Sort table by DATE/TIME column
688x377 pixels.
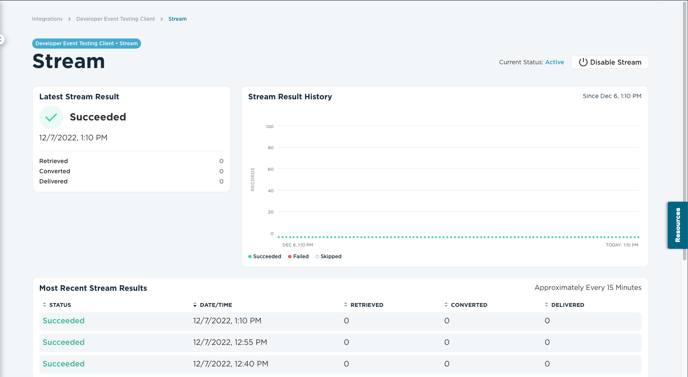point(212,305)
